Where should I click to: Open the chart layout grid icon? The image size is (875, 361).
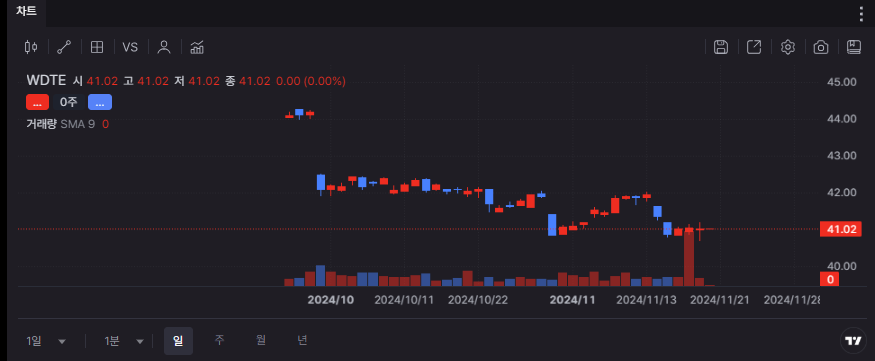(97, 47)
